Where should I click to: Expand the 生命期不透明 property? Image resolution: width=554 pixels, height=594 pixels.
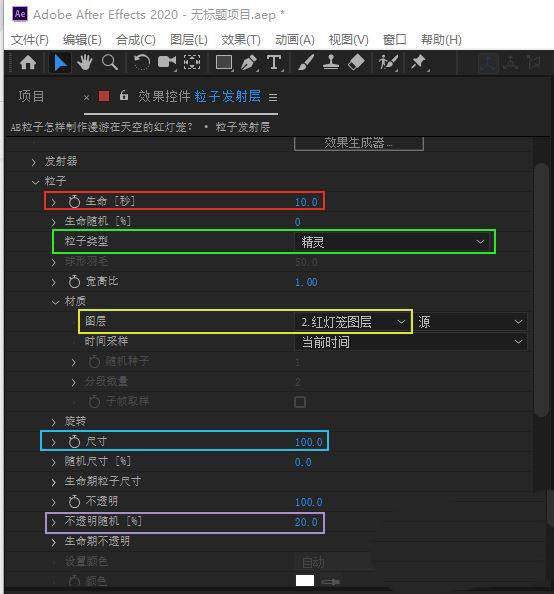tap(53, 542)
